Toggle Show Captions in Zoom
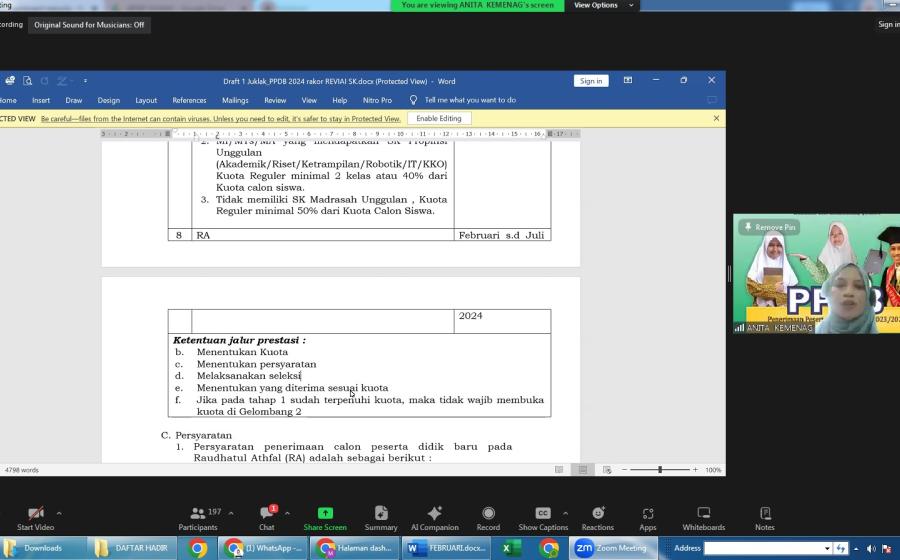Viewport: 900px width, 560px height. pos(542,514)
